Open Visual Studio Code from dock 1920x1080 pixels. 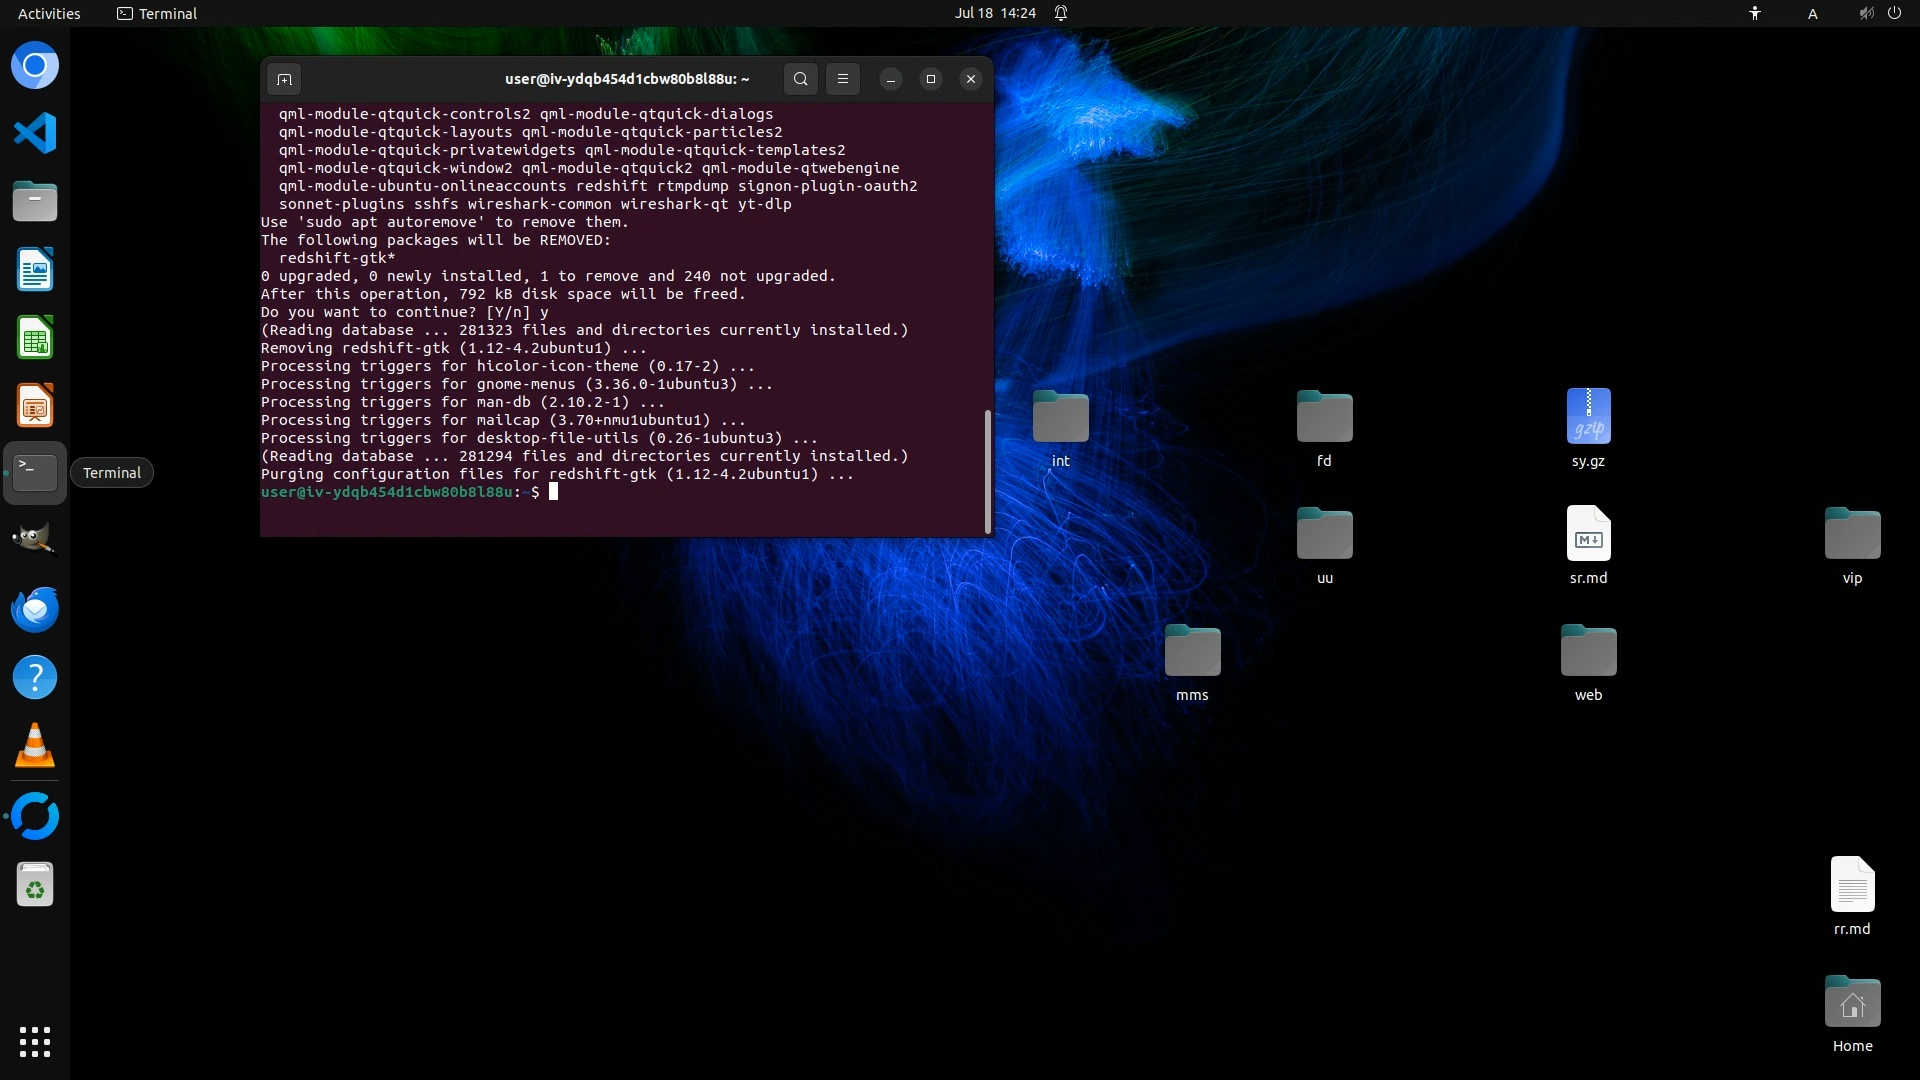click(35, 133)
